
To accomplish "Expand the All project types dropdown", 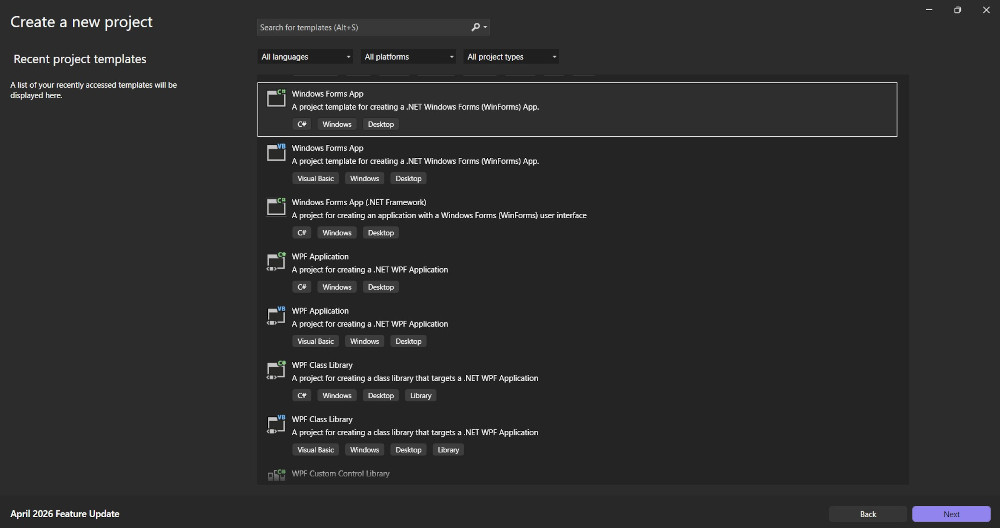I will click(511, 57).
